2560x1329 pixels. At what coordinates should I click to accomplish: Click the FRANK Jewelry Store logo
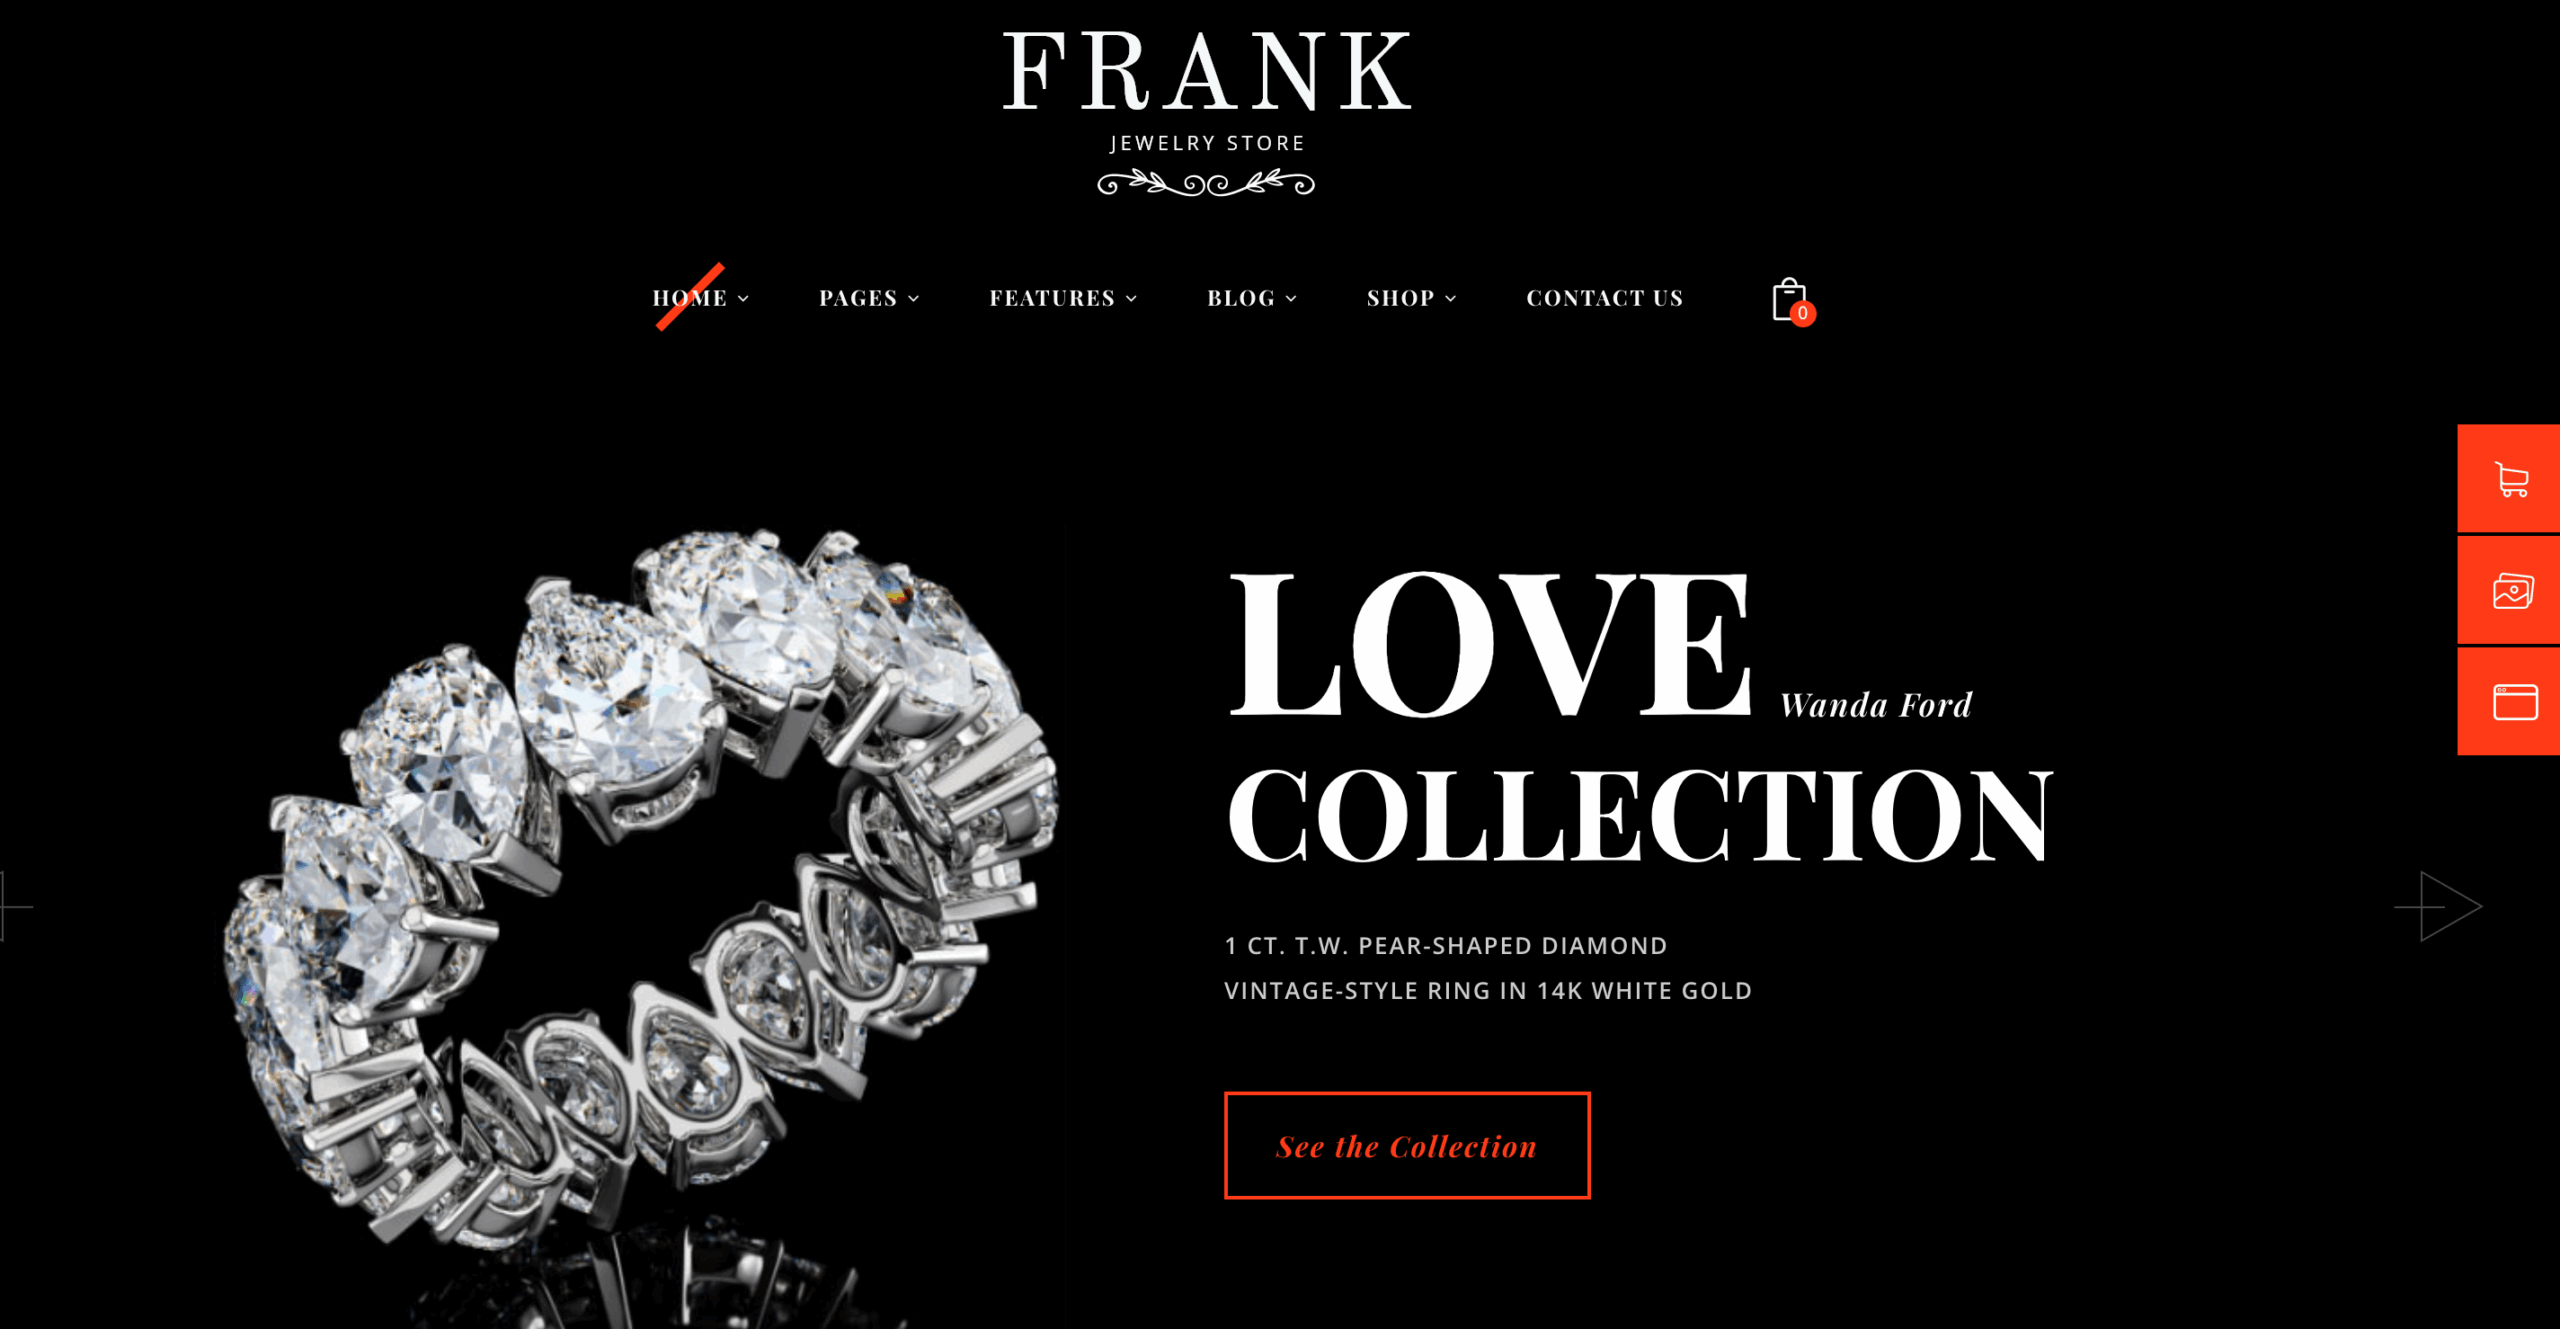[x=1206, y=111]
